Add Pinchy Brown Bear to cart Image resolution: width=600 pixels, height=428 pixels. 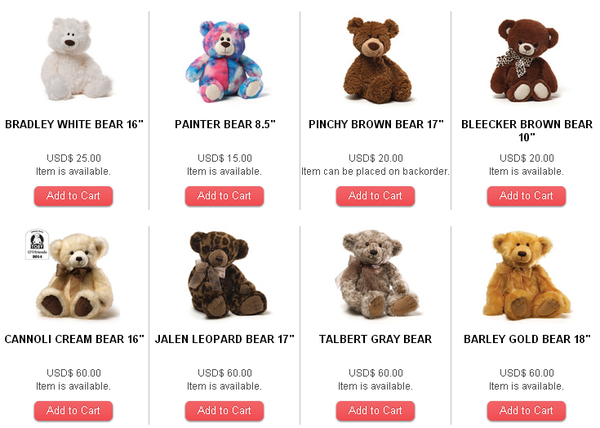coord(375,196)
